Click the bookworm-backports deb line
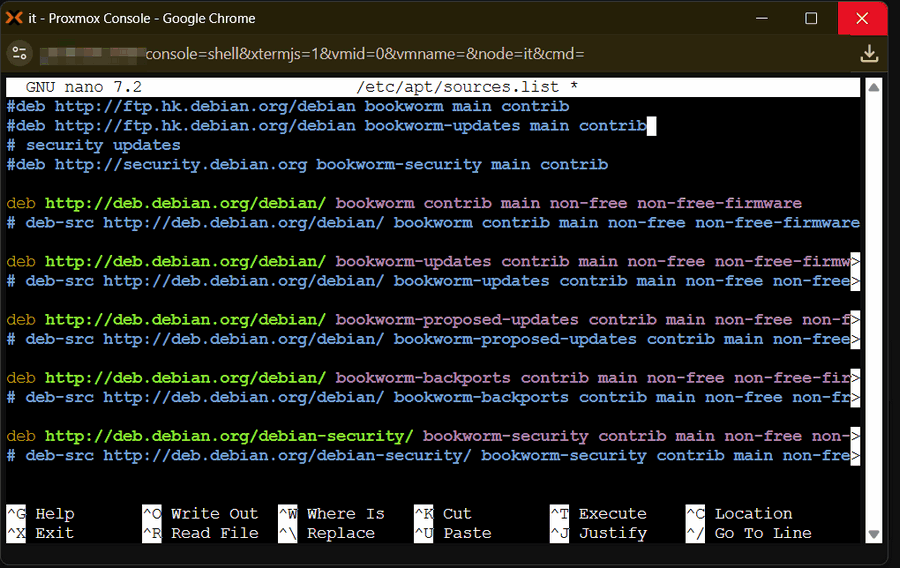The height and width of the screenshot is (568, 900). 400,378
